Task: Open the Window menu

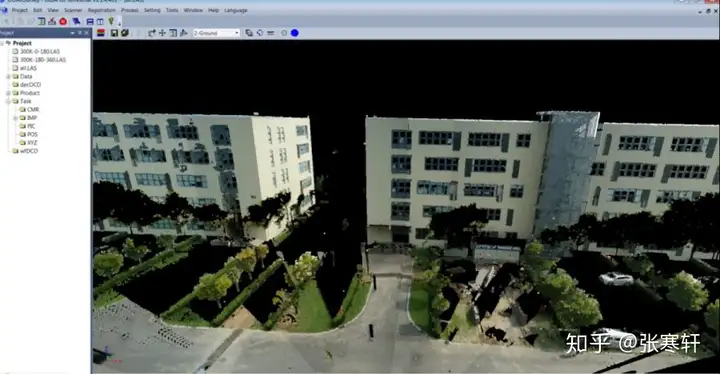Action: pyautogui.click(x=193, y=10)
